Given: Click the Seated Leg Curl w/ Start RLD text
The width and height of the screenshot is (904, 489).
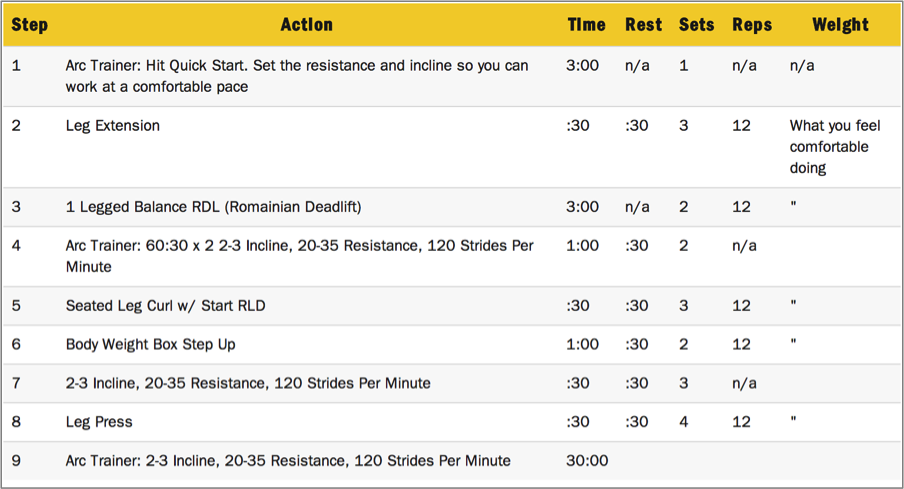Looking at the screenshot, I should click(165, 306).
